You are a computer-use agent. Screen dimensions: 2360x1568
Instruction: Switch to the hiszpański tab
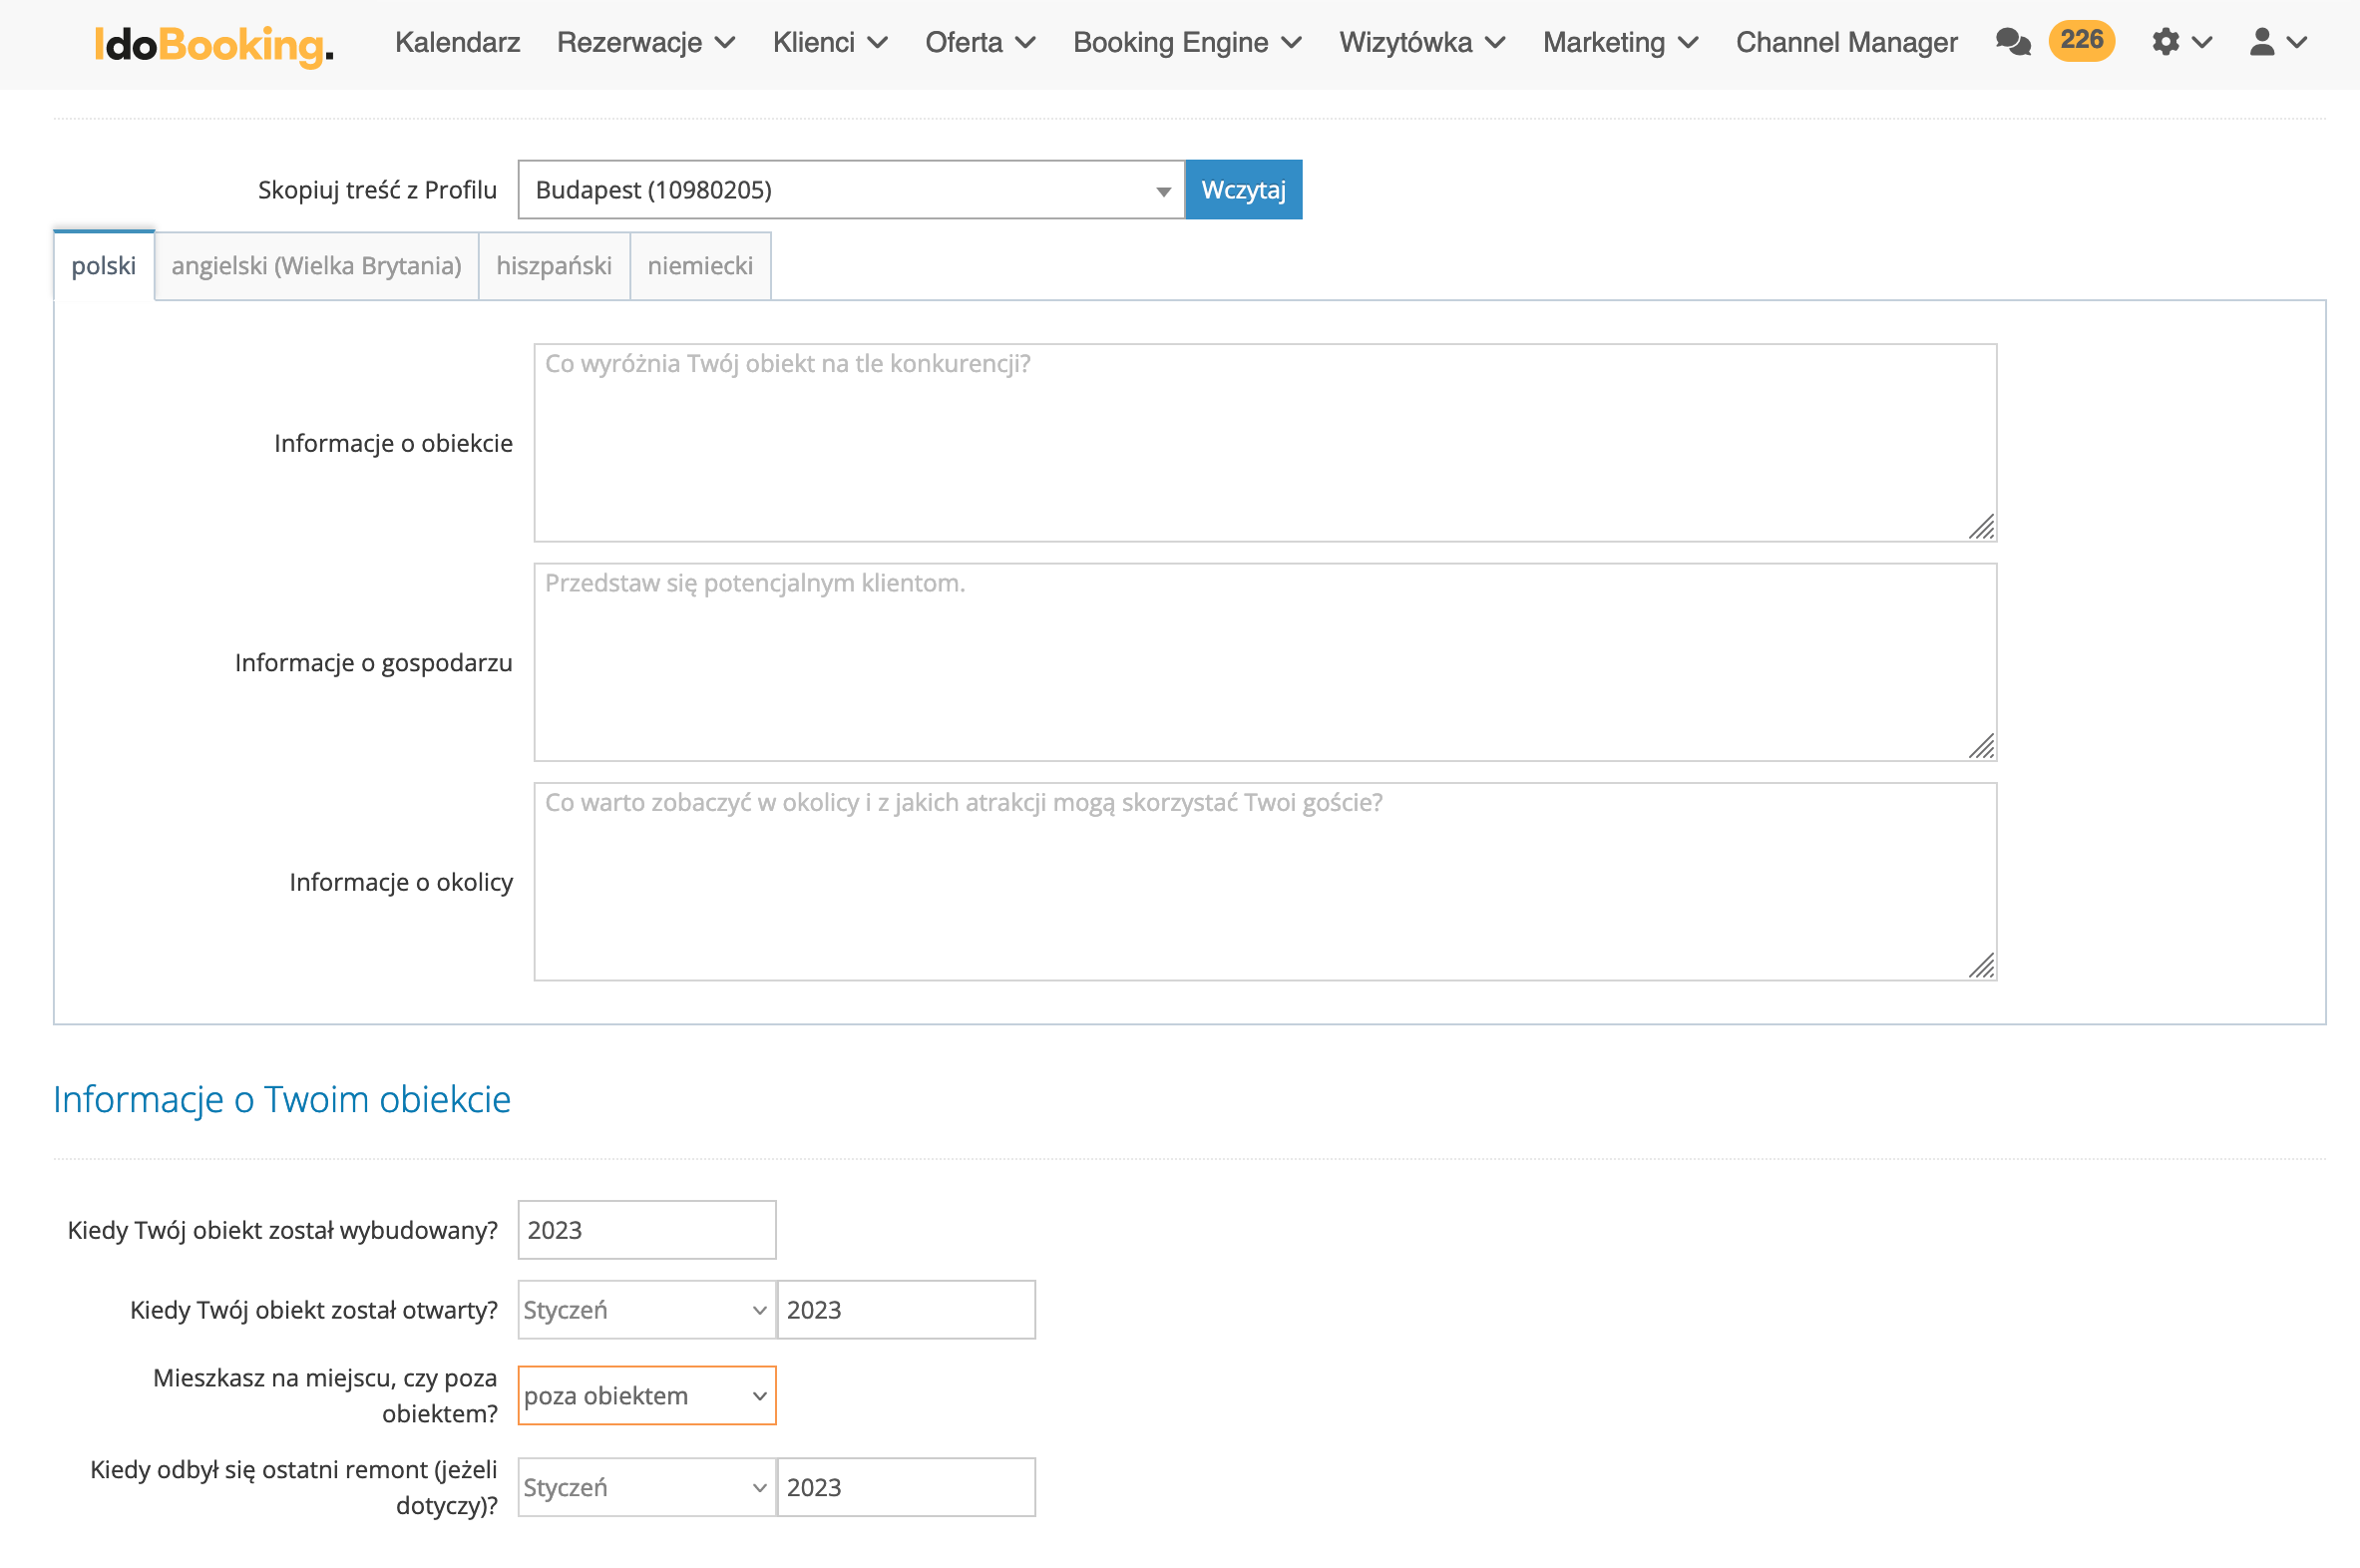(x=554, y=266)
